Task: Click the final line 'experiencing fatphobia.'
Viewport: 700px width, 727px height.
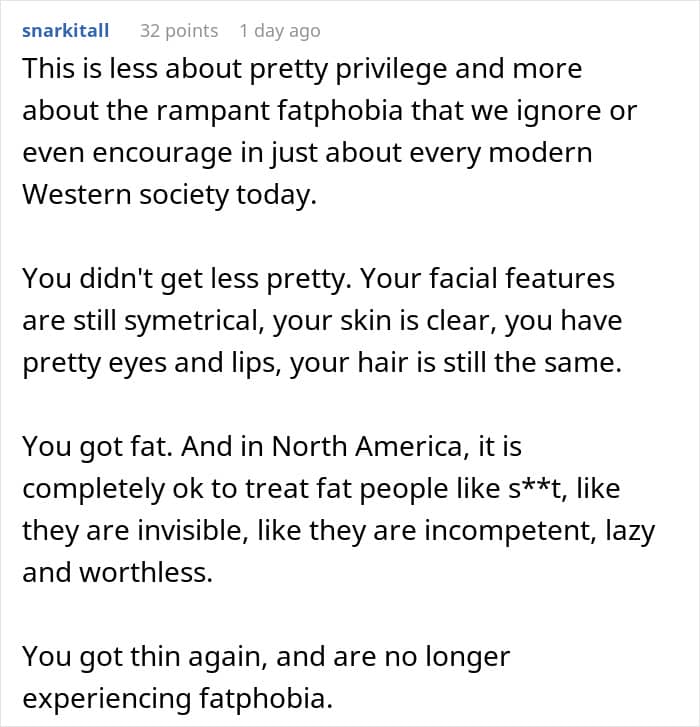Action: point(178,699)
